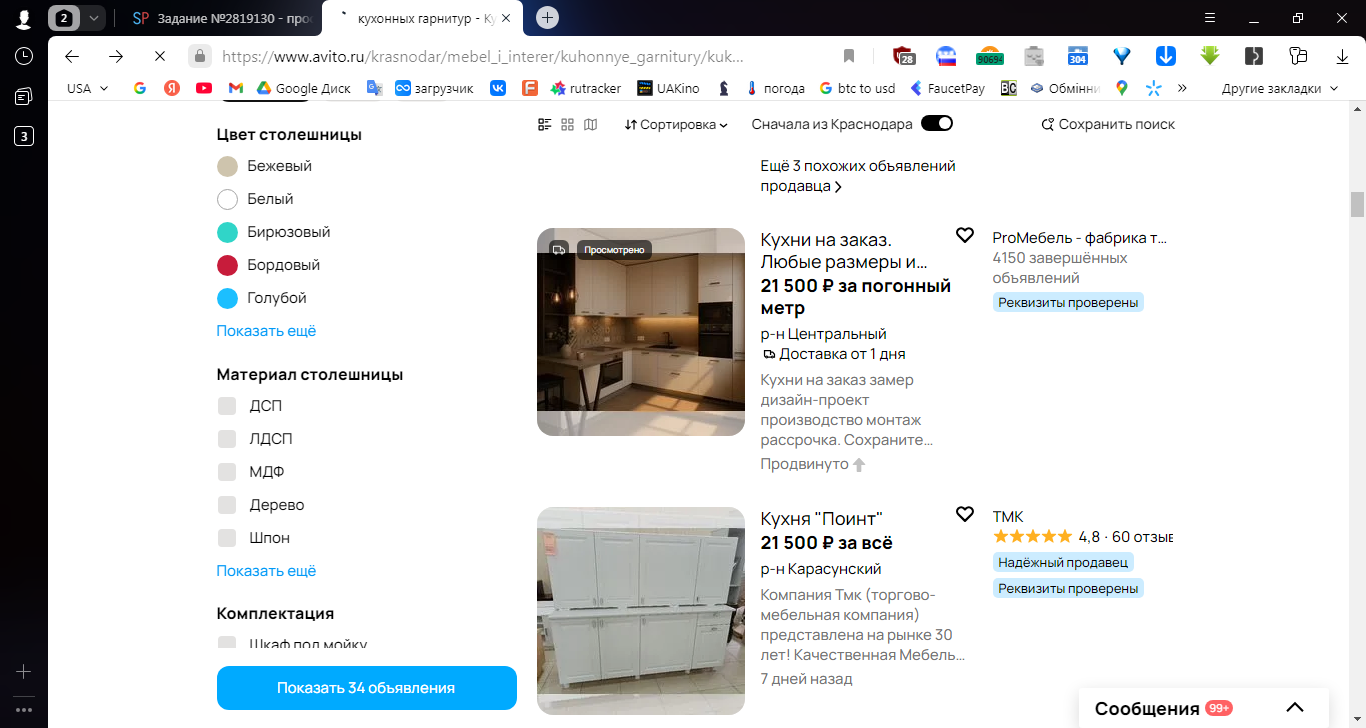
Task: Open the Сортировка sort dropdown
Action: [x=677, y=125]
